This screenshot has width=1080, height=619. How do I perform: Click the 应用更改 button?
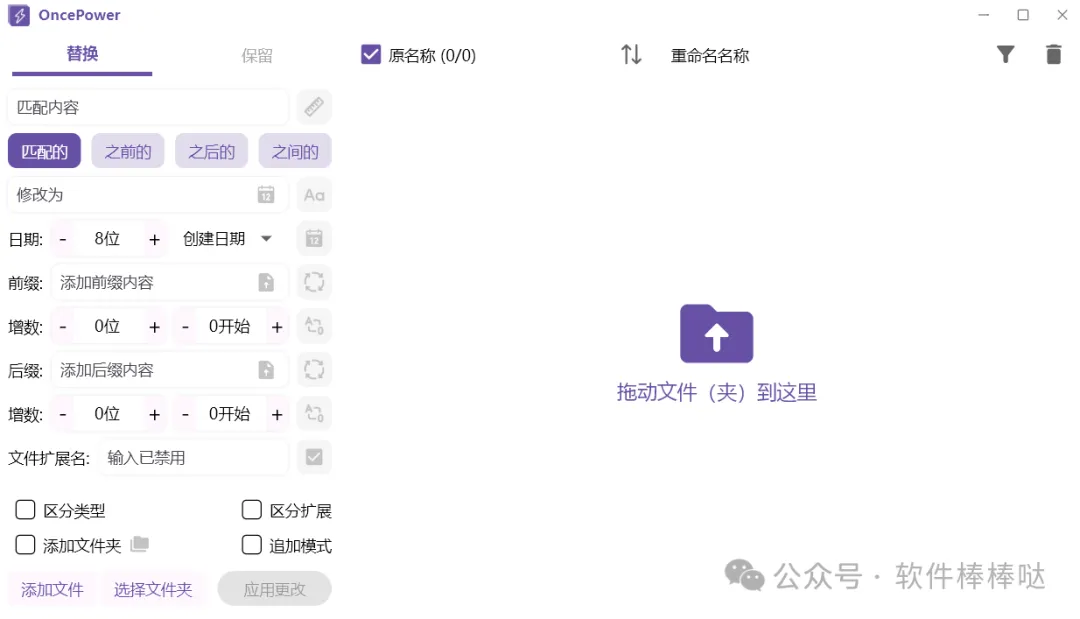(274, 589)
